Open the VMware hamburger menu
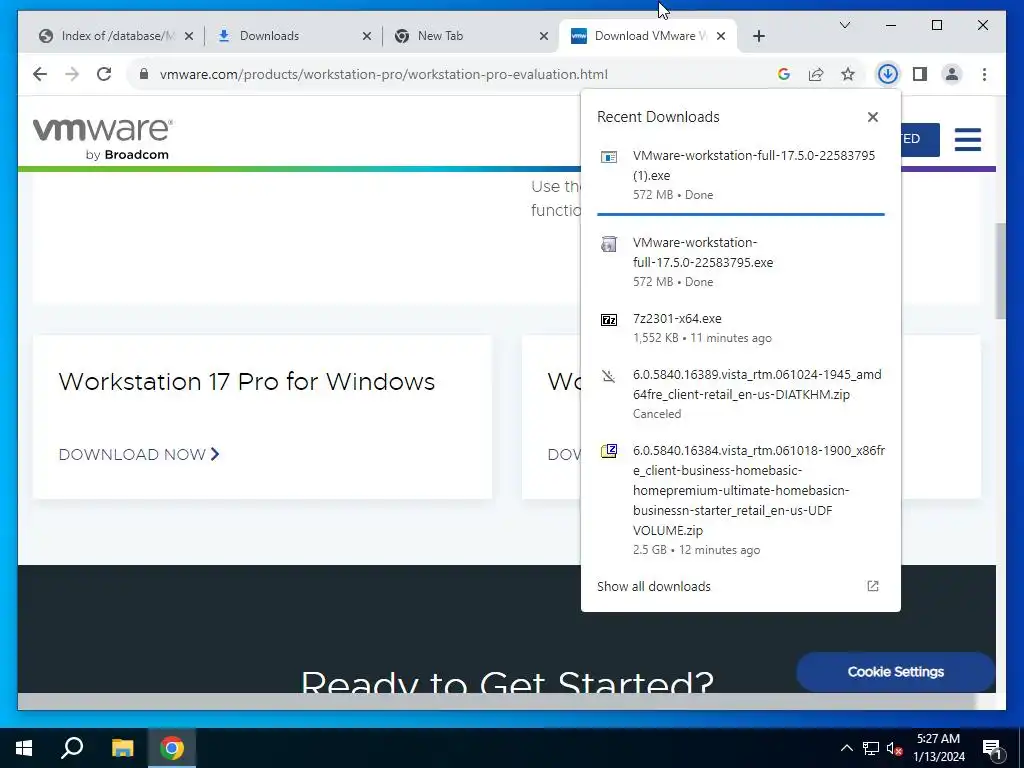Image resolution: width=1024 pixels, height=768 pixels. click(x=967, y=139)
